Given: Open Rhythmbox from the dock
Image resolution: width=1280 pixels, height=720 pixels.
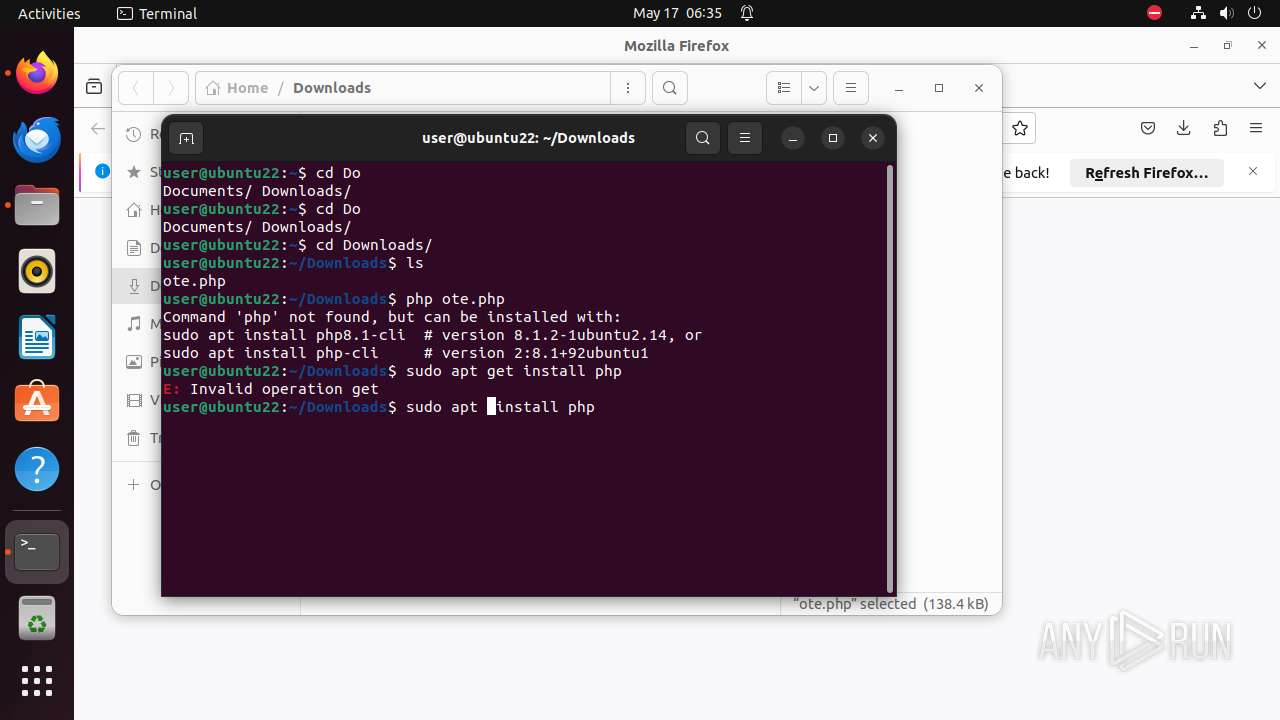Looking at the screenshot, I should click(x=37, y=271).
